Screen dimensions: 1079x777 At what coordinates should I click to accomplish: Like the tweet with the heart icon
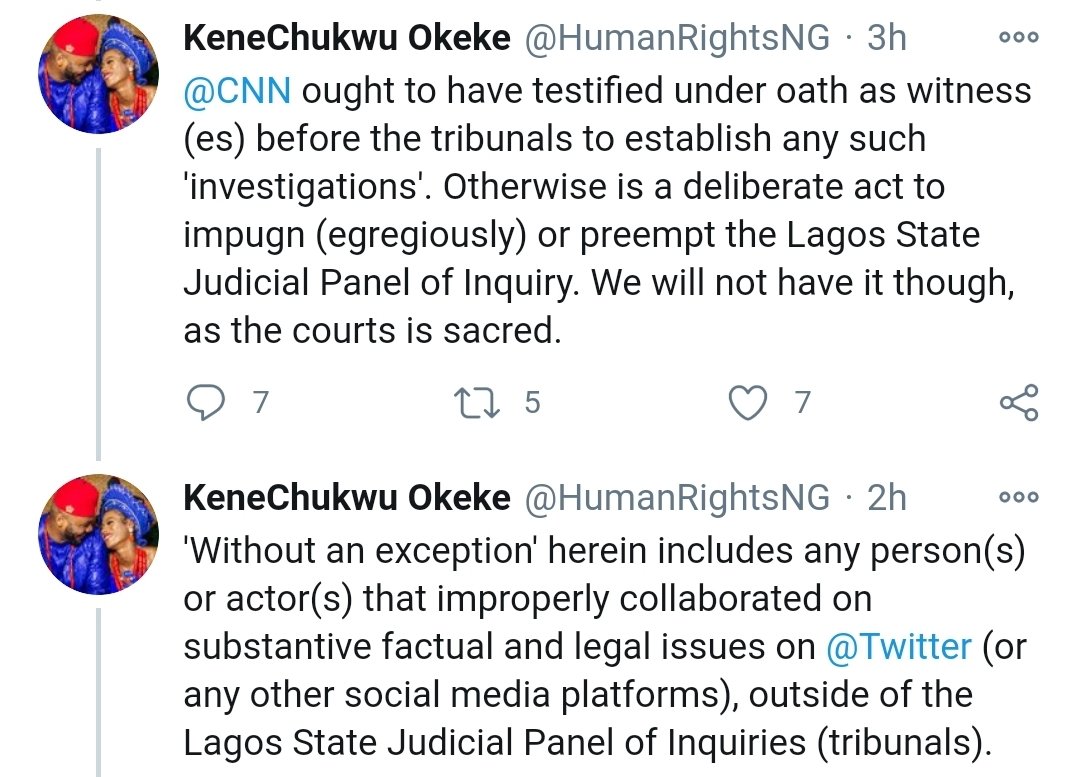click(x=745, y=403)
